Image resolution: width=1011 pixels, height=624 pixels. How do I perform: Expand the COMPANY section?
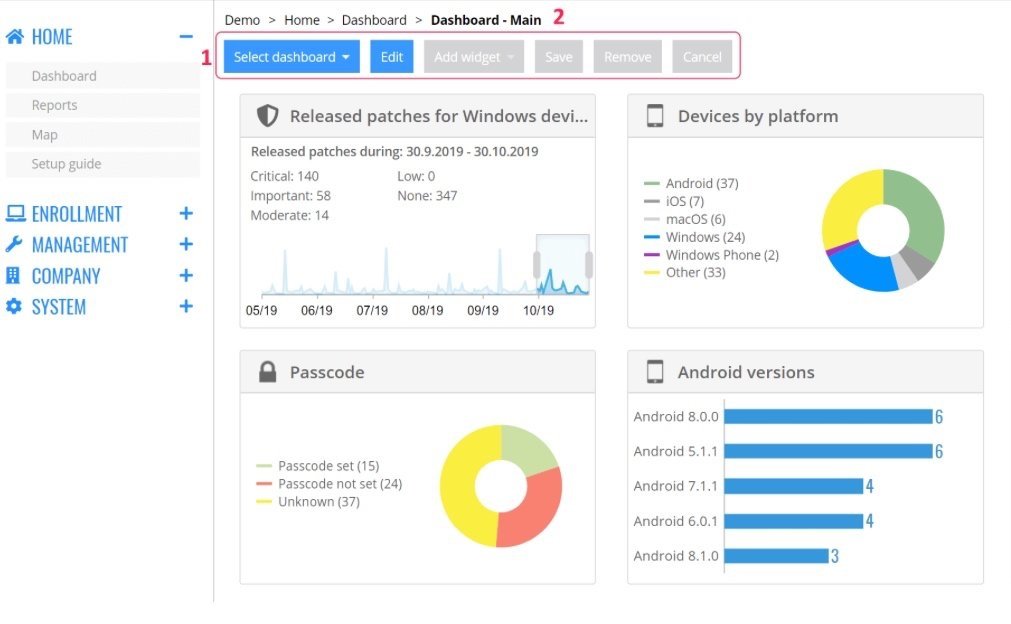click(x=186, y=275)
